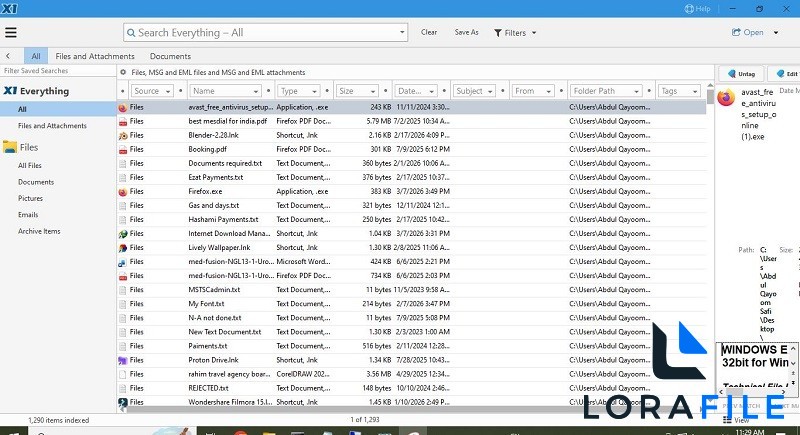Open the From column filter dropdown
This screenshot has width=800, height=435.
(x=548, y=91)
